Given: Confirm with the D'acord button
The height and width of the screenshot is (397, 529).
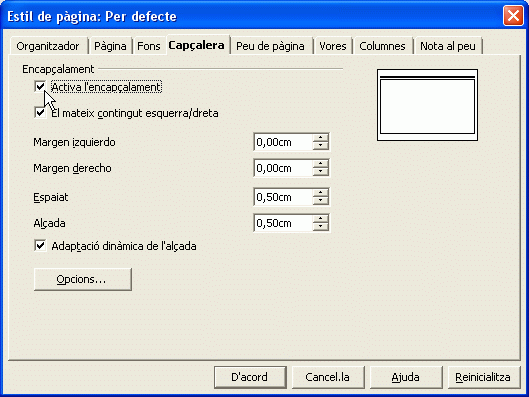Looking at the screenshot, I should coord(250,377).
